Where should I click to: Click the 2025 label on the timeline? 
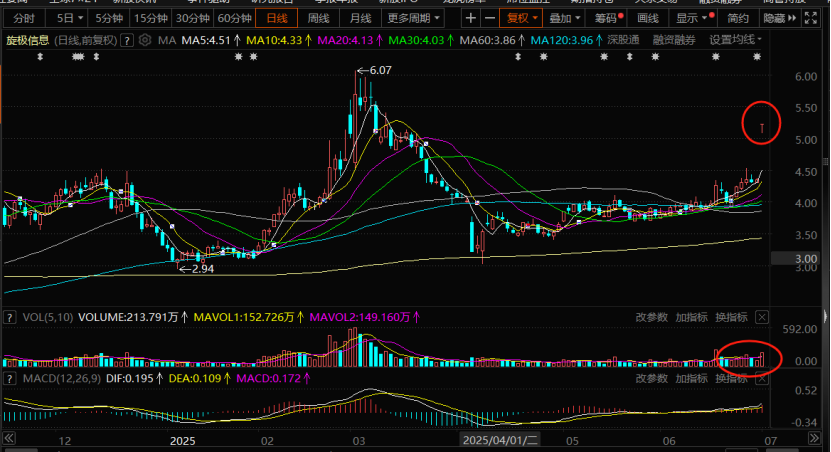pos(182,441)
